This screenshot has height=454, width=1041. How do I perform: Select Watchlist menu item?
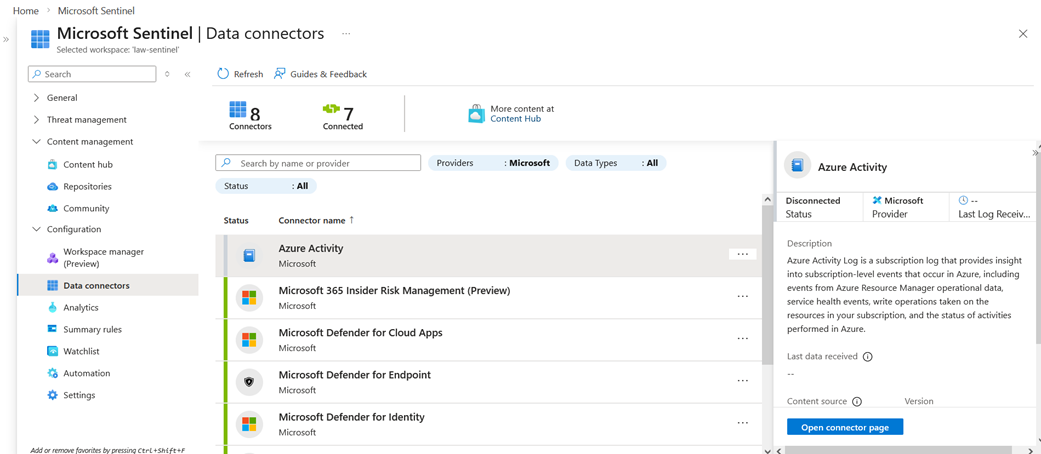[82, 351]
